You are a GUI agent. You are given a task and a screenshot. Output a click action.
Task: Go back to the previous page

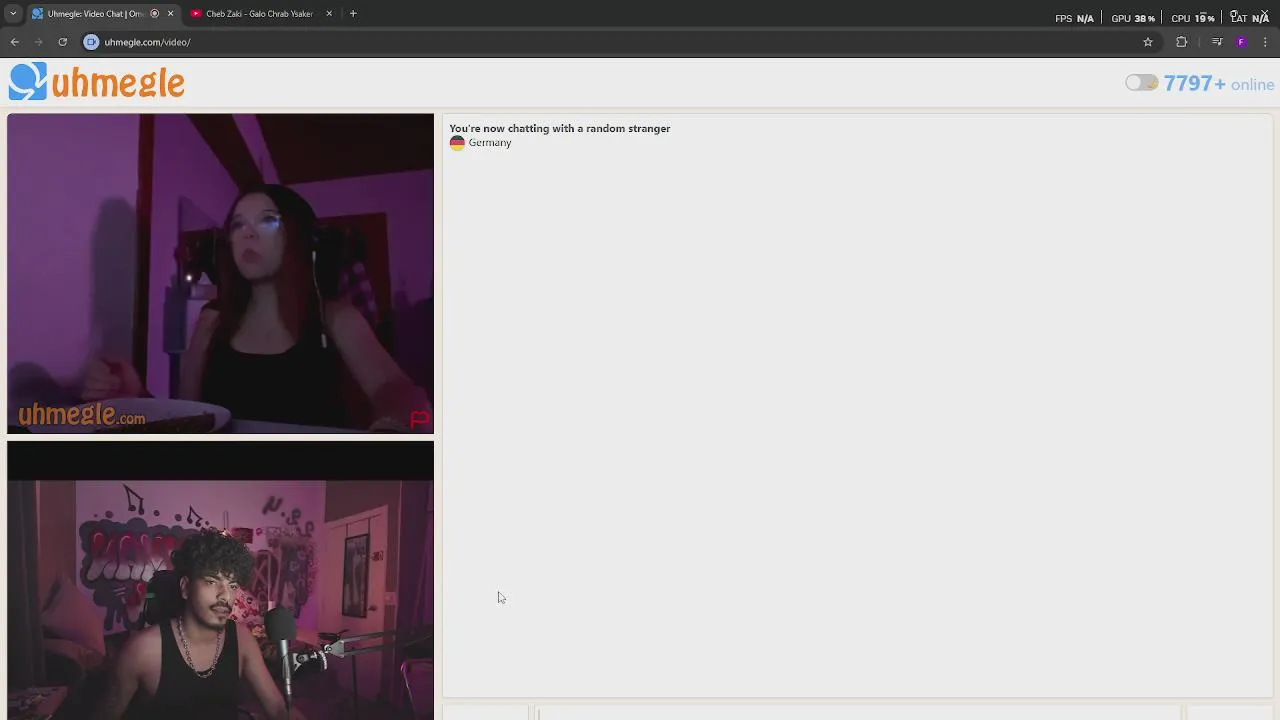click(14, 42)
